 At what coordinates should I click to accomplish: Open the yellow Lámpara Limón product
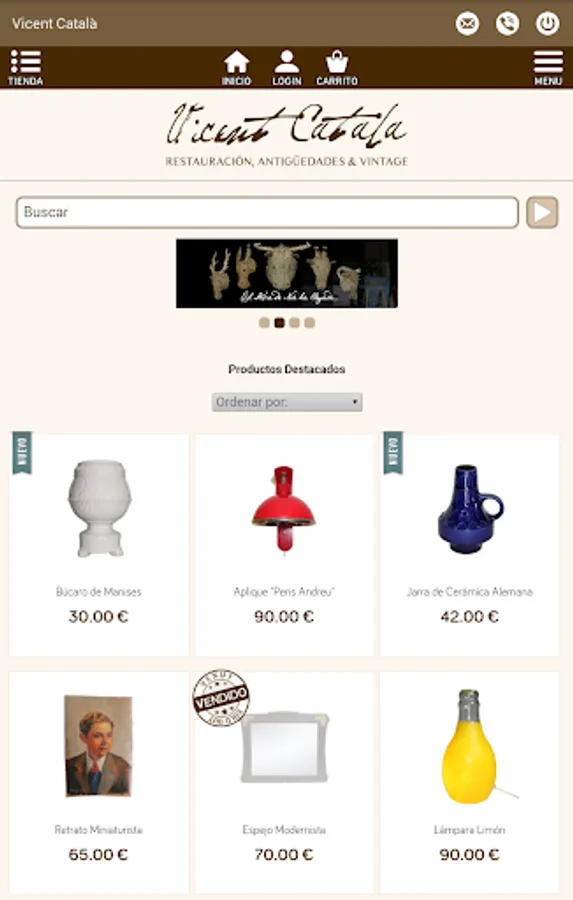[470, 782]
